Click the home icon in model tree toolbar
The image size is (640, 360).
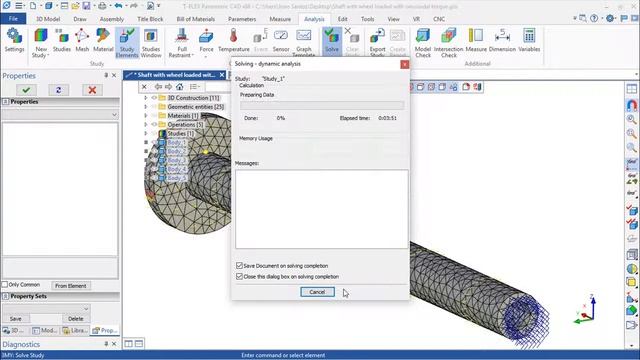tap(180, 87)
